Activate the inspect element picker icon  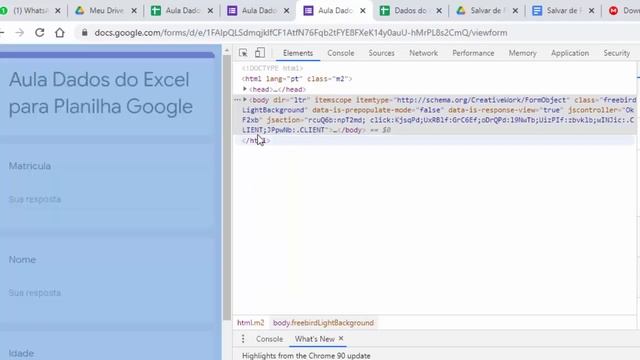click(243, 53)
